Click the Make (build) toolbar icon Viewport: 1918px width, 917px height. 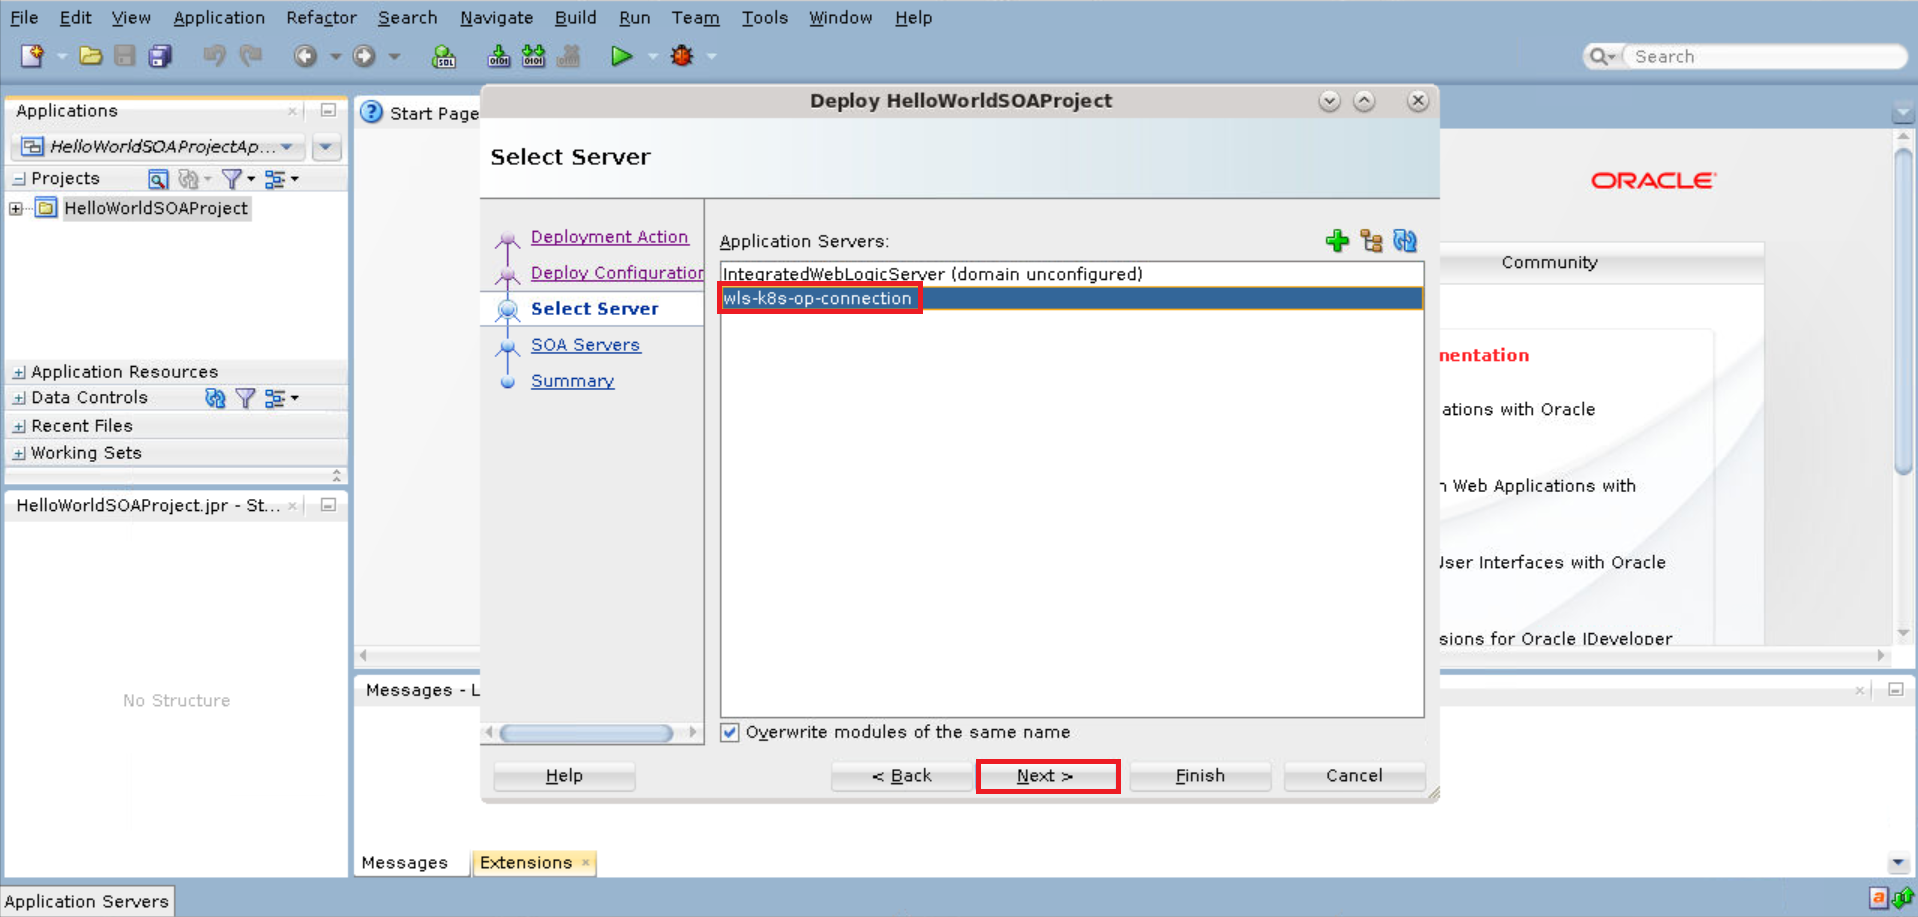pos(498,56)
